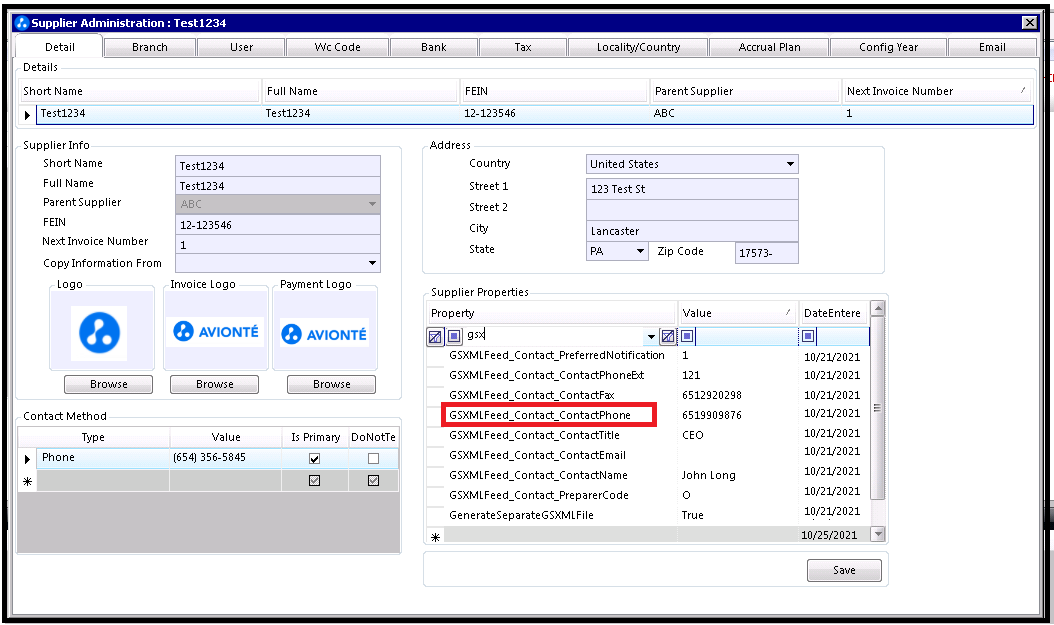This screenshot has height=625, width=1054.
Task: Open the Wc Code tab
Action: (337, 47)
